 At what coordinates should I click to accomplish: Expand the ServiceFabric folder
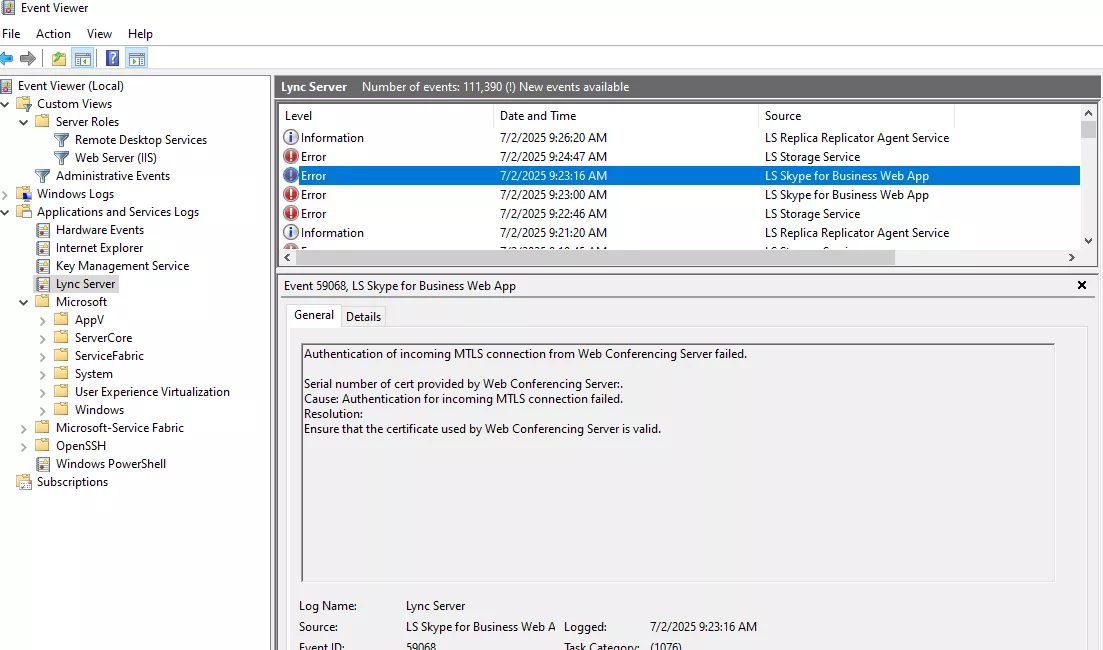(x=42, y=357)
